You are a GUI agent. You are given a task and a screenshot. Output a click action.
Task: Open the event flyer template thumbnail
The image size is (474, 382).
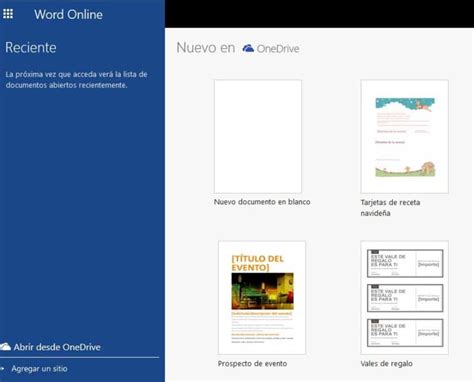[262, 298]
